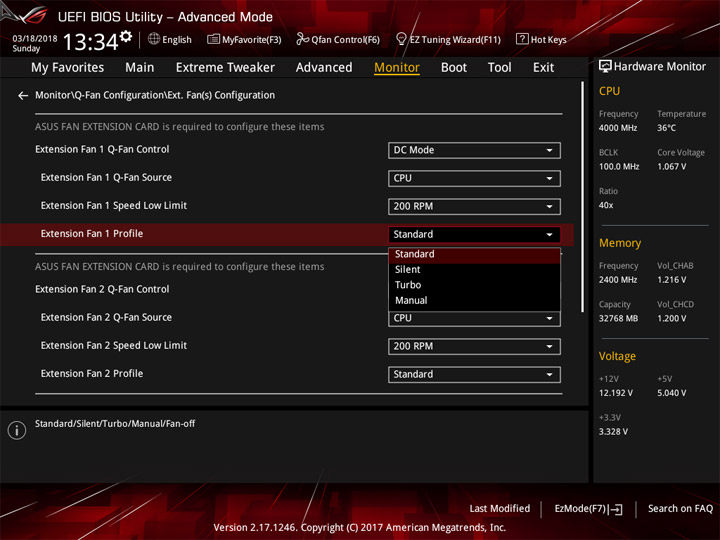Click the Voltage section heading
The height and width of the screenshot is (540, 720).
(x=617, y=356)
